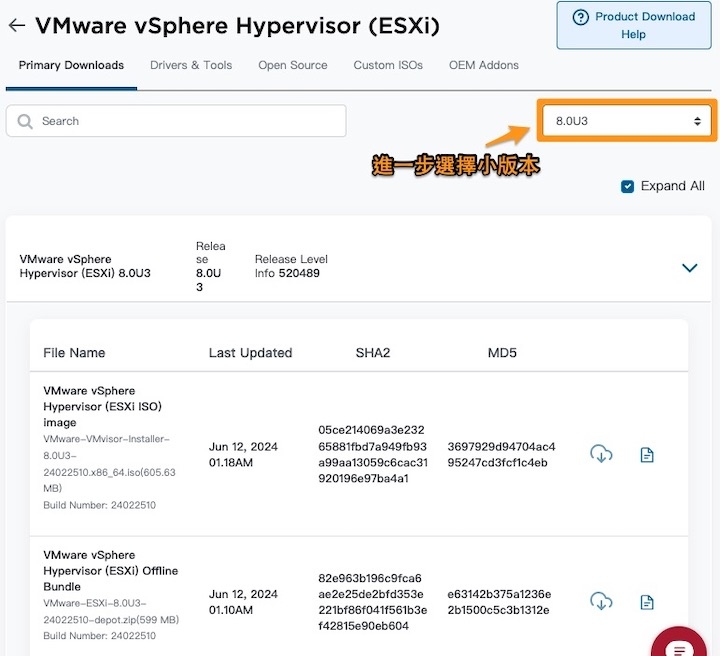Image resolution: width=720 pixels, height=656 pixels.
Task: View document icon for Offline Bundle
Action: [647, 602]
